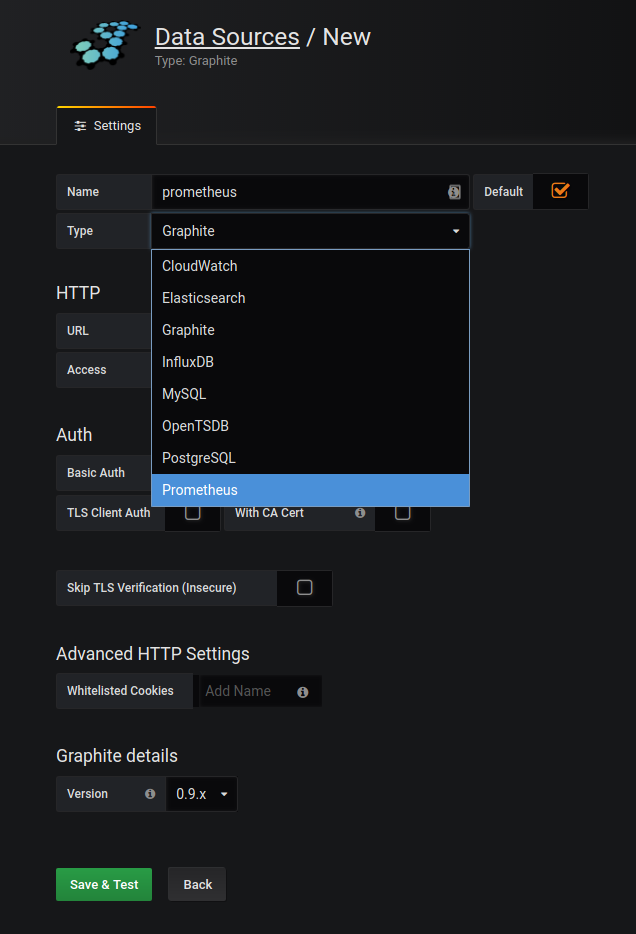The height and width of the screenshot is (934, 636).
Task: Click the info icon beside Whitelisted Cookies input
Action: (x=303, y=692)
